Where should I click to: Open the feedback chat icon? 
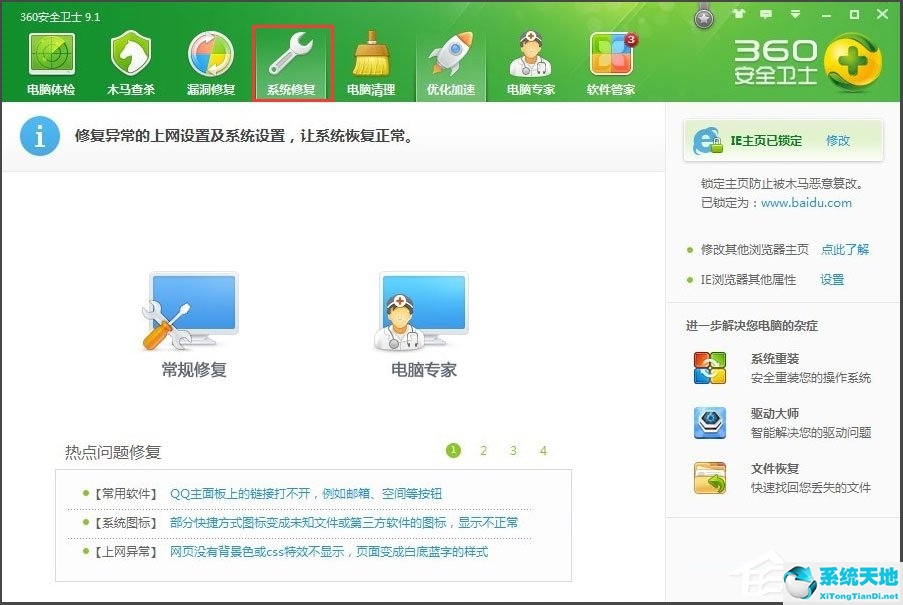coord(766,14)
